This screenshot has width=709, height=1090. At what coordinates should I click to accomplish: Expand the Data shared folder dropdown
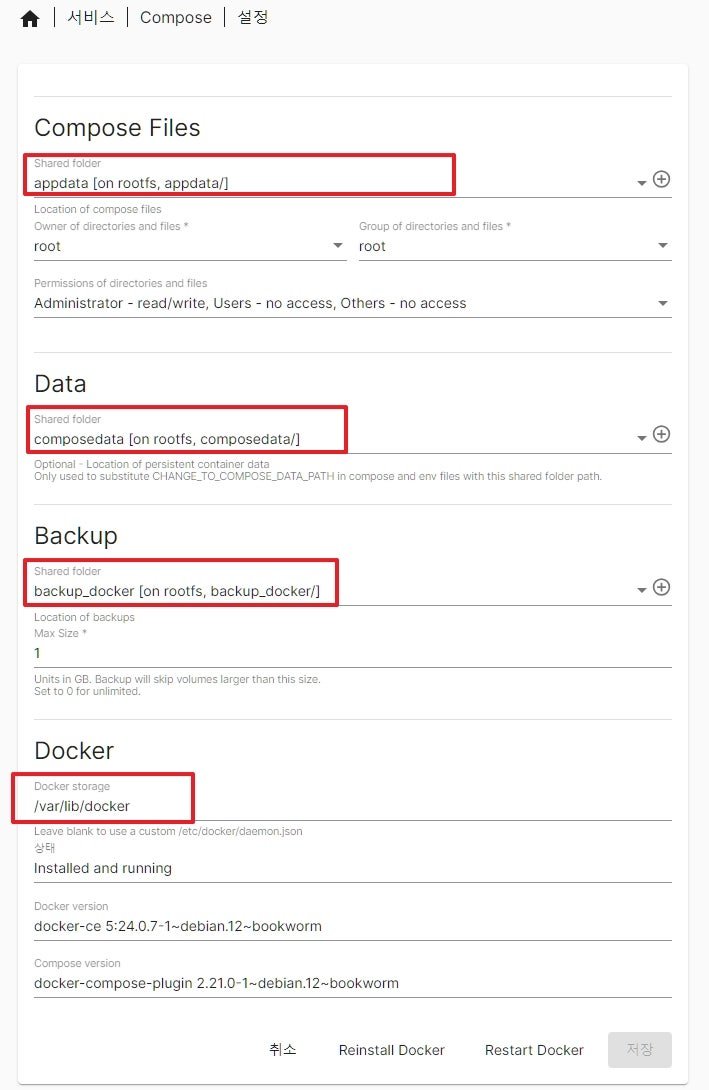click(x=642, y=438)
